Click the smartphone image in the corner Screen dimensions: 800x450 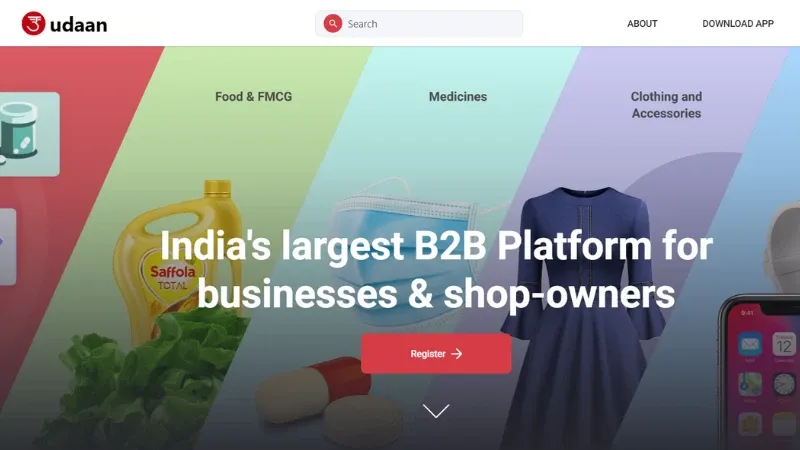point(760,373)
